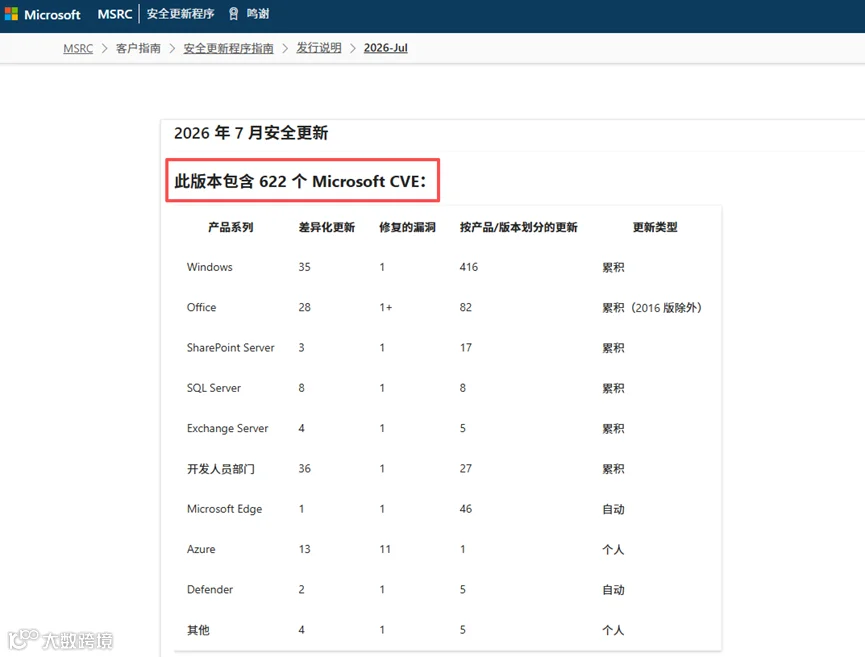Click the 鸣谢 ribbon badge icon
The image size is (865, 657).
pyautogui.click(x=233, y=14)
